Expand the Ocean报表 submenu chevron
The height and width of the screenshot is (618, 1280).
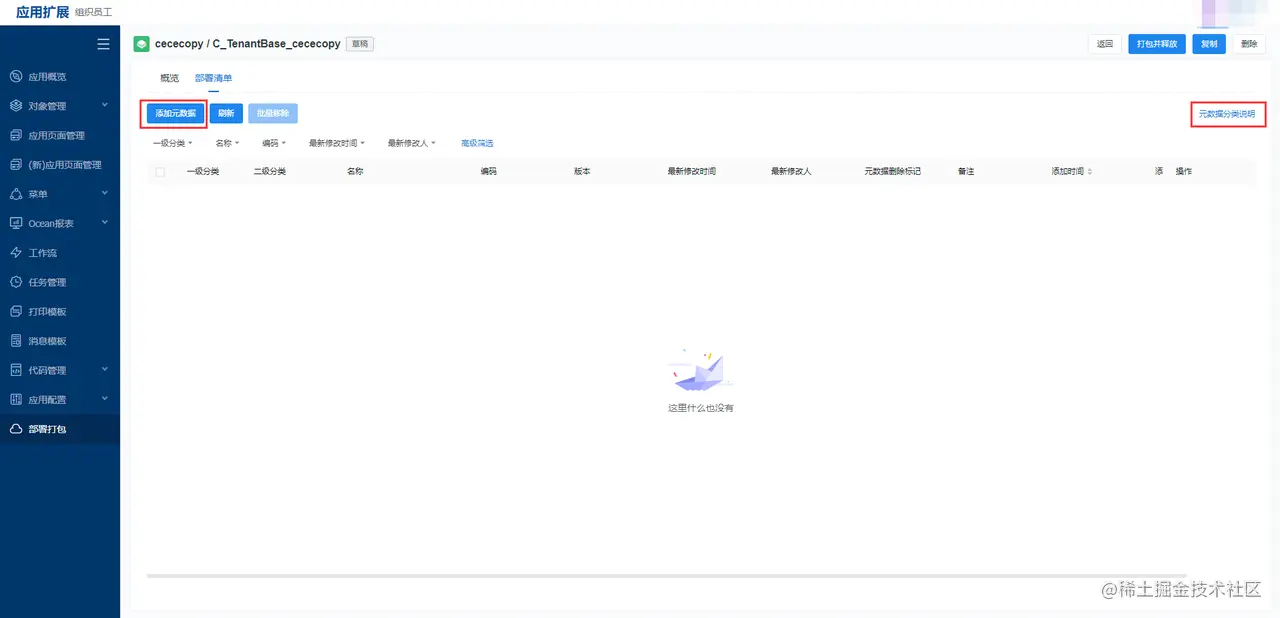coord(105,222)
